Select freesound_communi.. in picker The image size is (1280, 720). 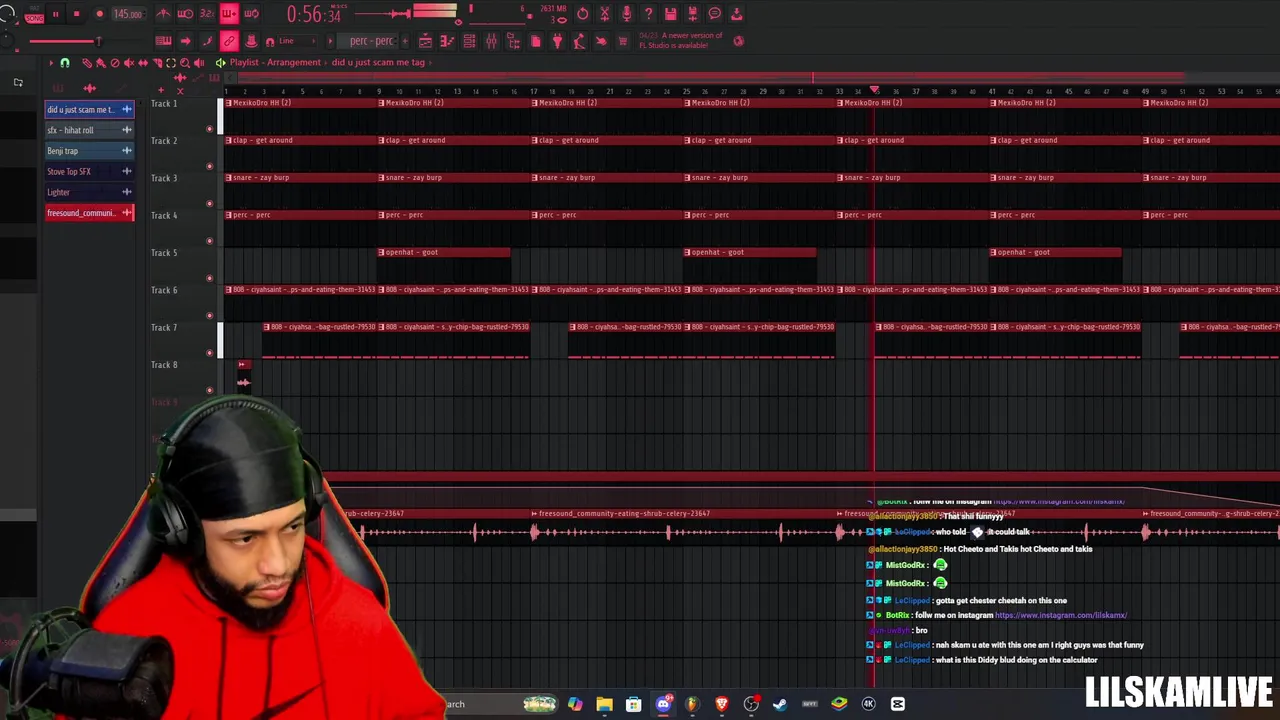click(x=89, y=213)
